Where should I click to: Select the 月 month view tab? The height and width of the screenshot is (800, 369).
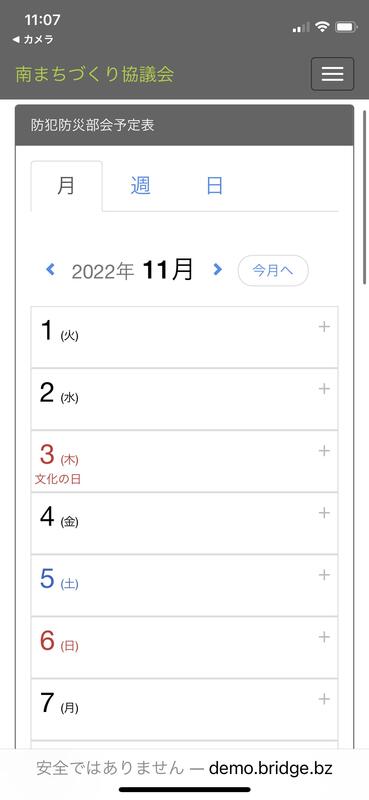[66, 186]
